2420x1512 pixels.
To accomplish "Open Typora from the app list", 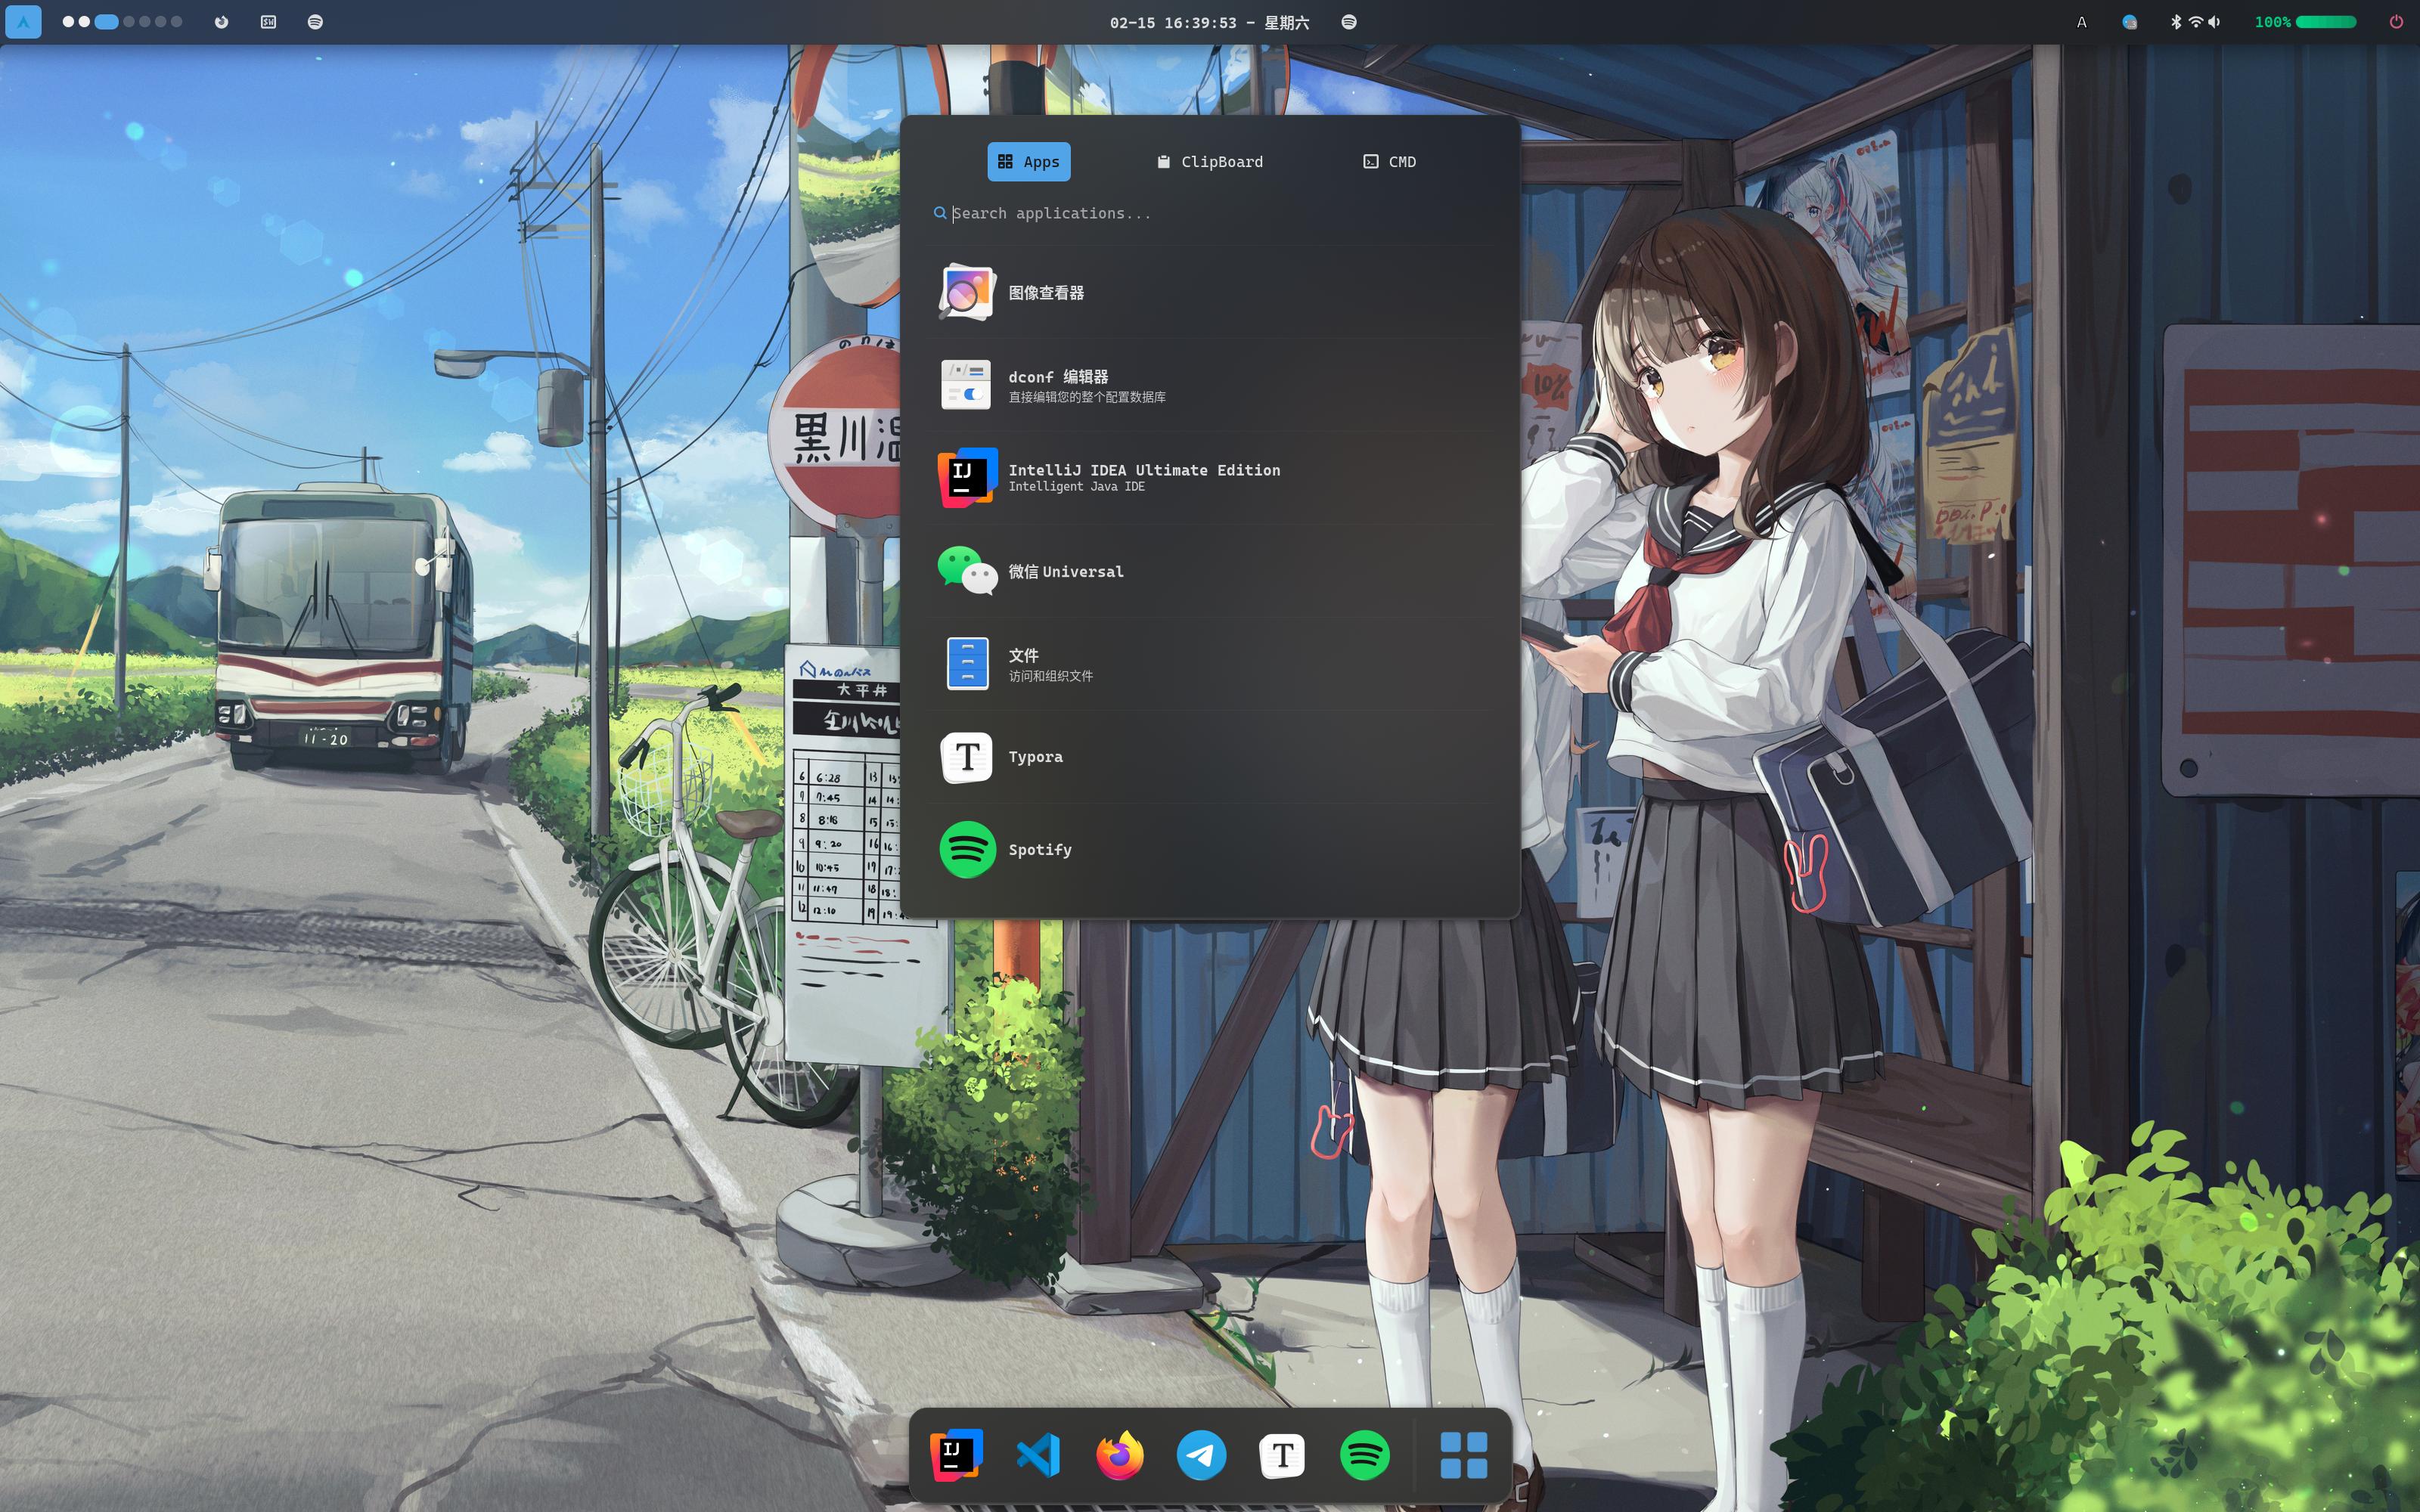I will coord(1035,757).
